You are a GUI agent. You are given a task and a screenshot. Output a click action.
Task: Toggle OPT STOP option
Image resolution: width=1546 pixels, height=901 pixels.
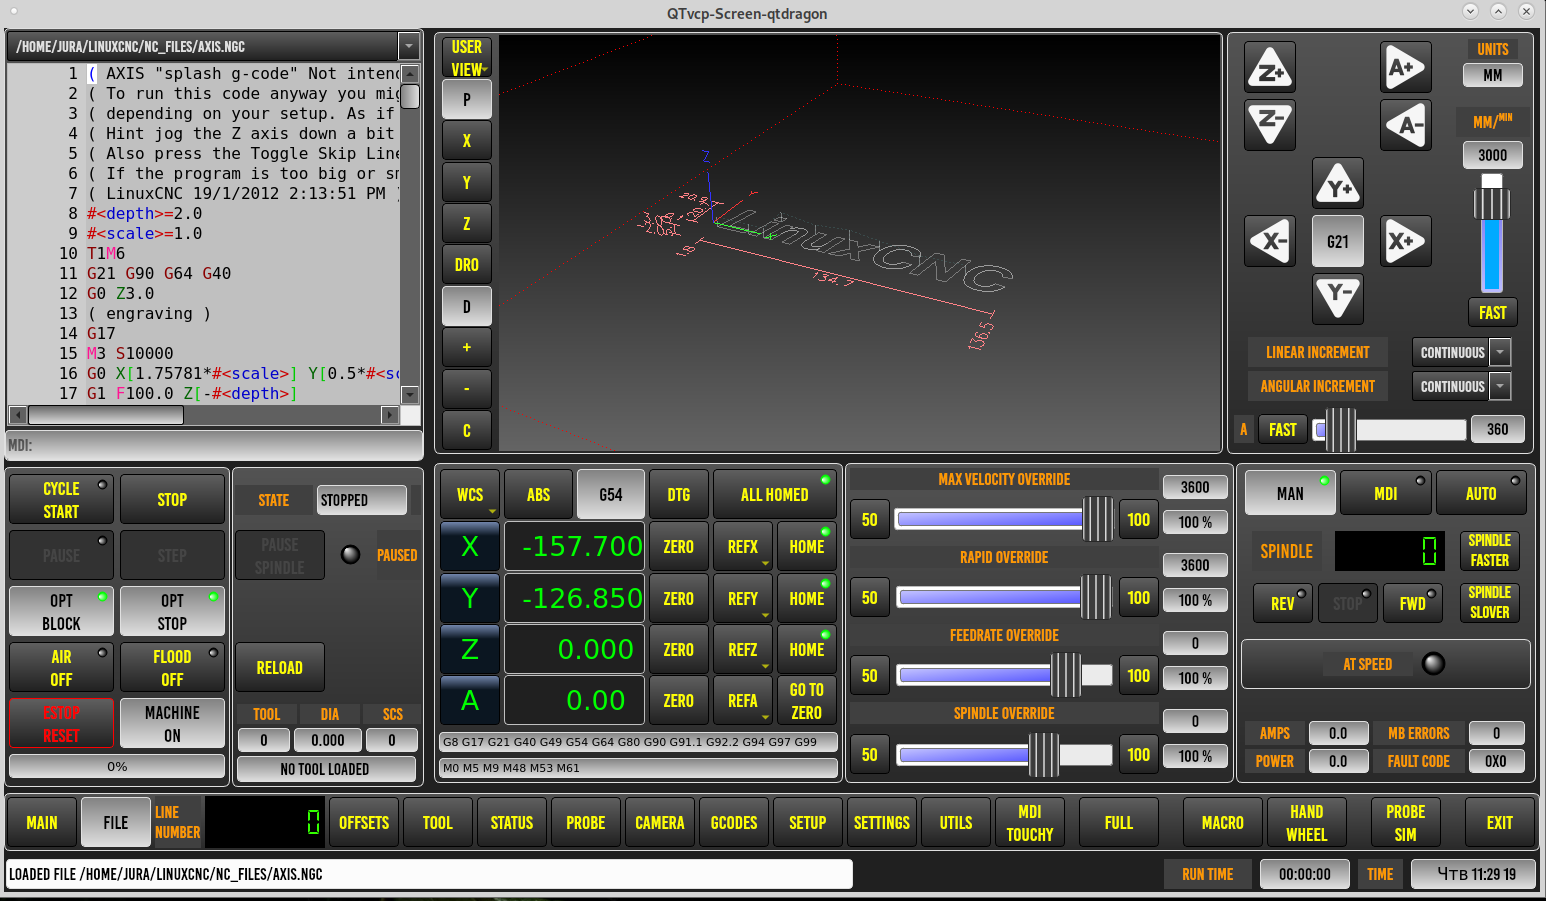[172, 612]
